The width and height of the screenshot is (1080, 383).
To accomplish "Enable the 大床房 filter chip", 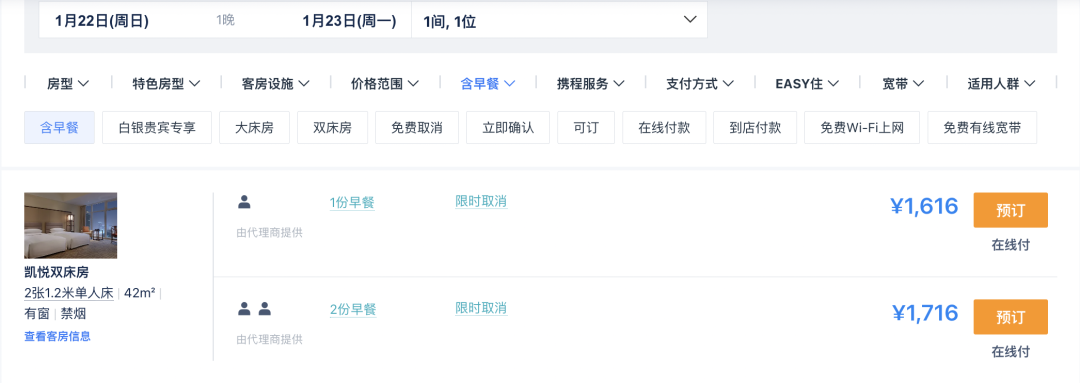I will pyautogui.click(x=254, y=127).
